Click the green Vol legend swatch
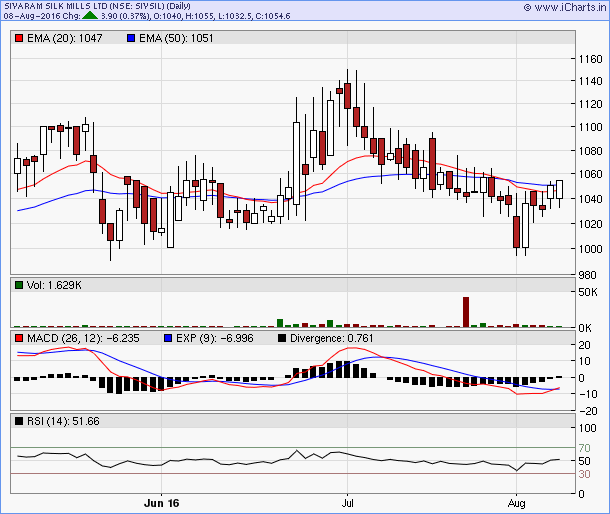The width and height of the screenshot is (610, 514). [x=19, y=285]
